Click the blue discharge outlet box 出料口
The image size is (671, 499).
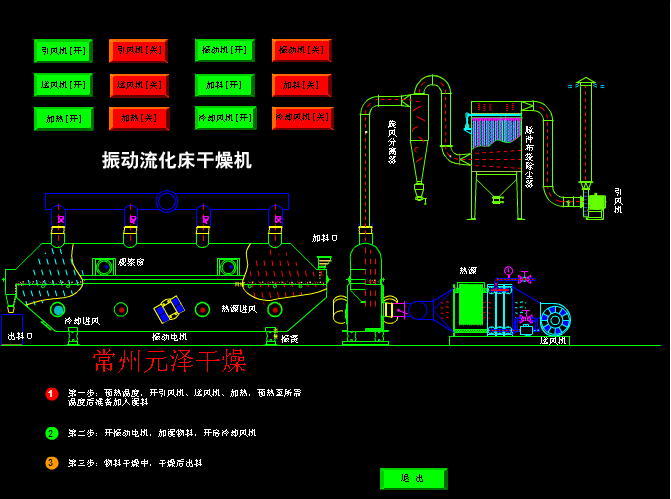12,330
